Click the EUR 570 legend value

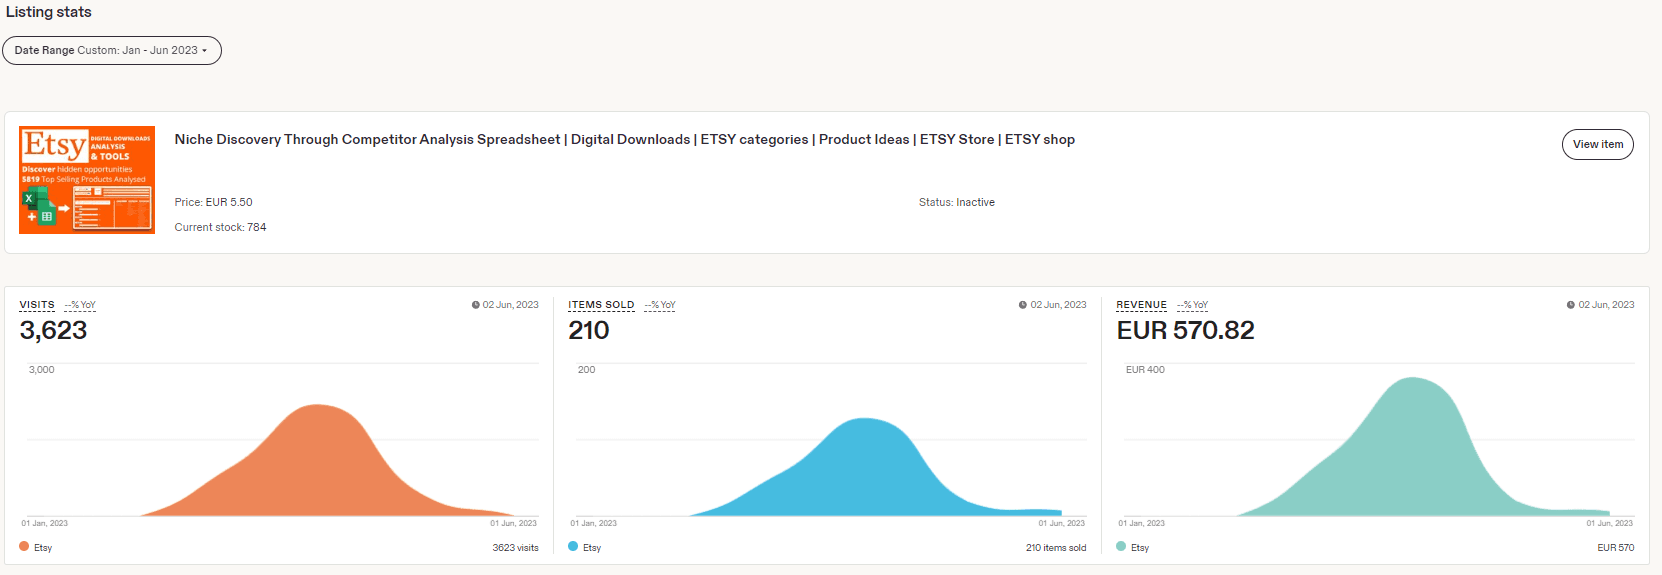[x=1615, y=548]
